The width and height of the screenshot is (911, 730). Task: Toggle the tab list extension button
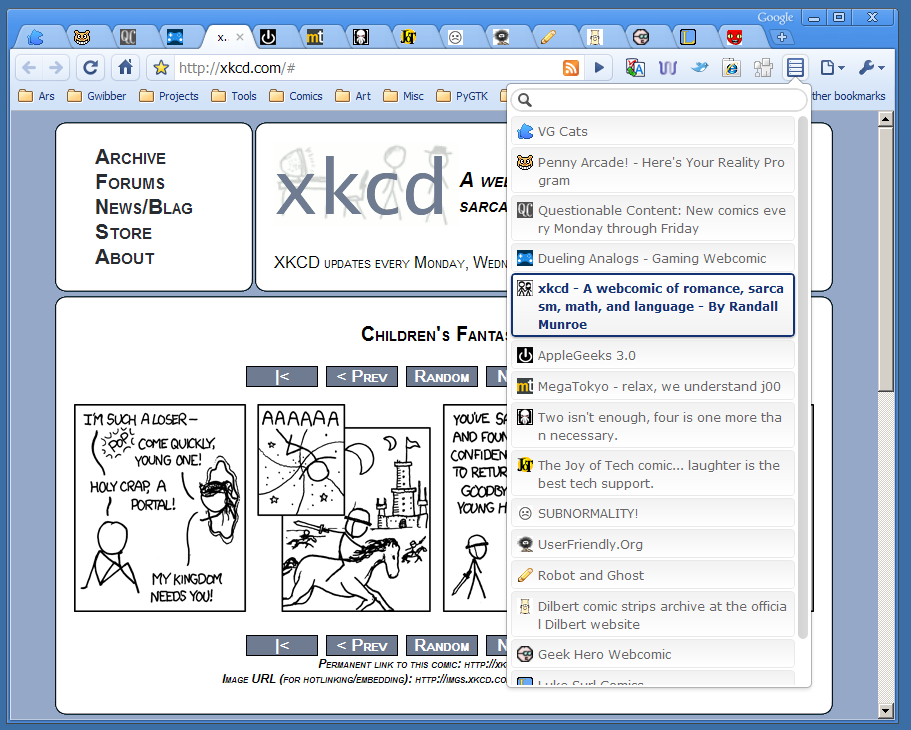[x=795, y=68]
